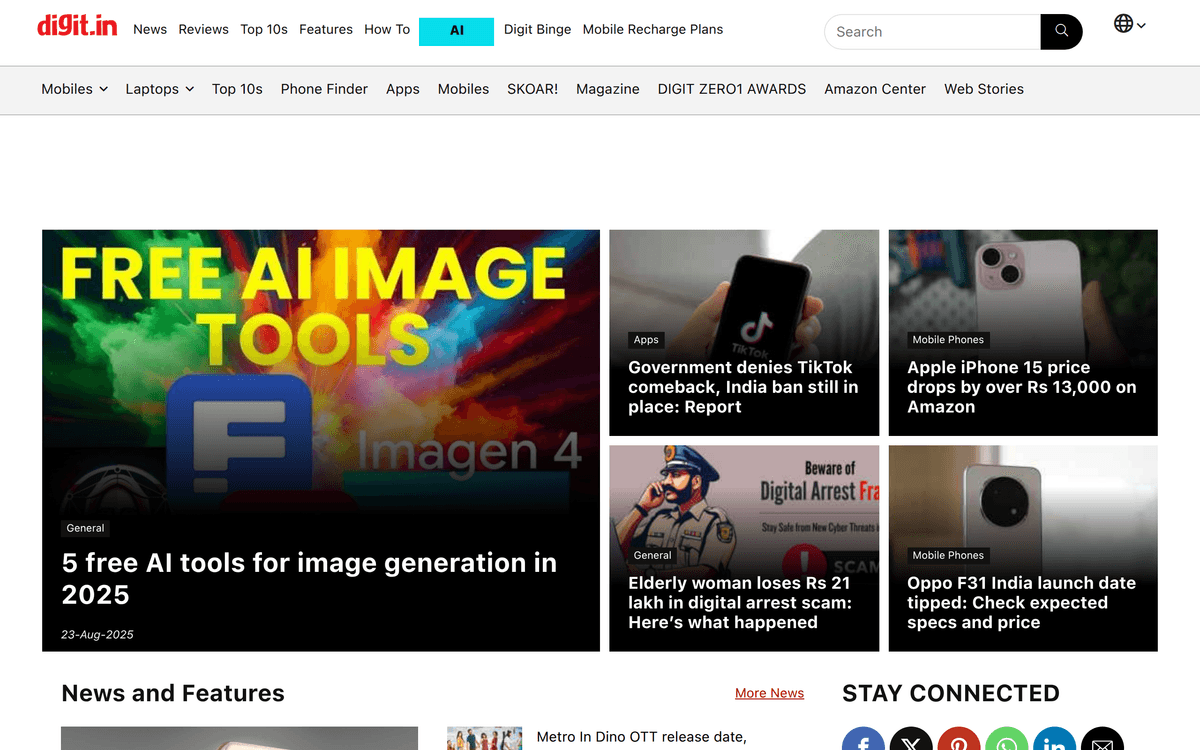The height and width of the screenshot is (750, 1200).
Task: Open TikTok comeback article headline
Action: click(743, 387)
